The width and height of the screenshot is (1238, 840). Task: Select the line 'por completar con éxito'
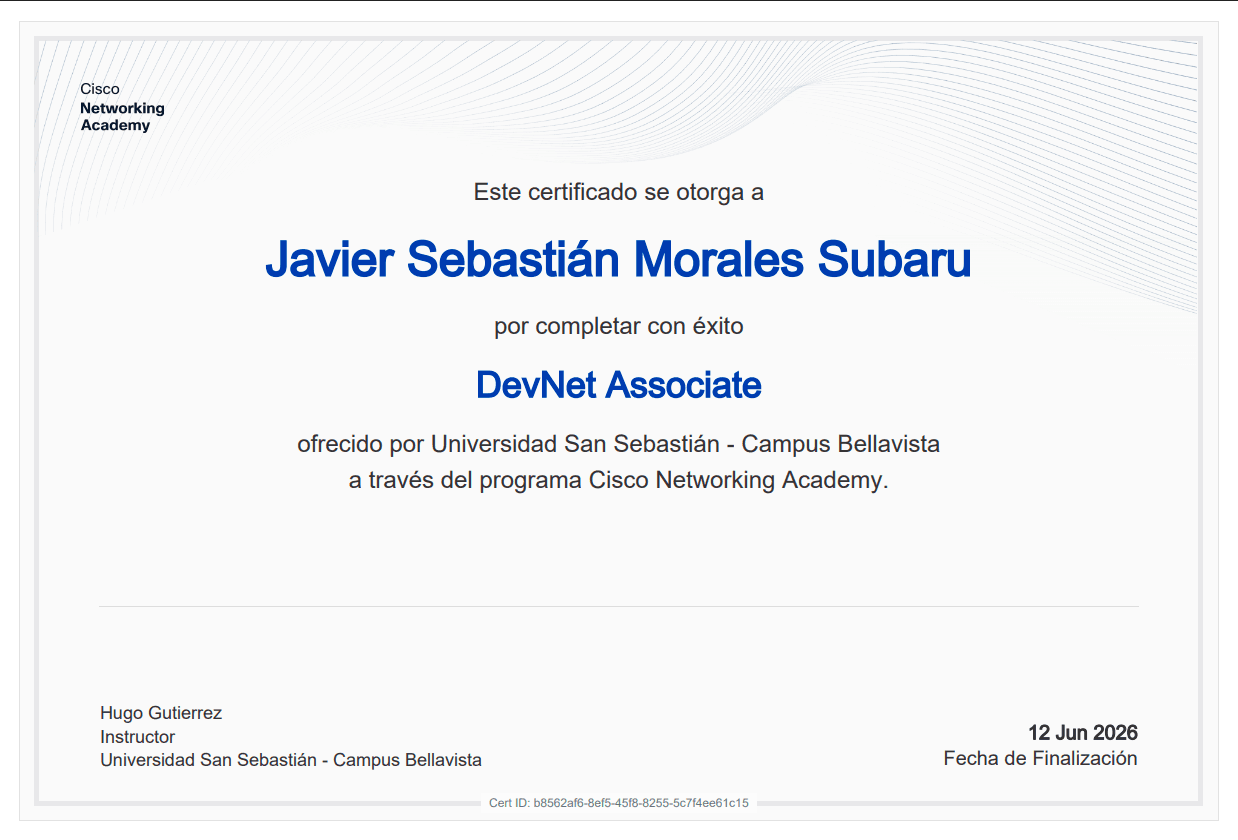(619, 326)
